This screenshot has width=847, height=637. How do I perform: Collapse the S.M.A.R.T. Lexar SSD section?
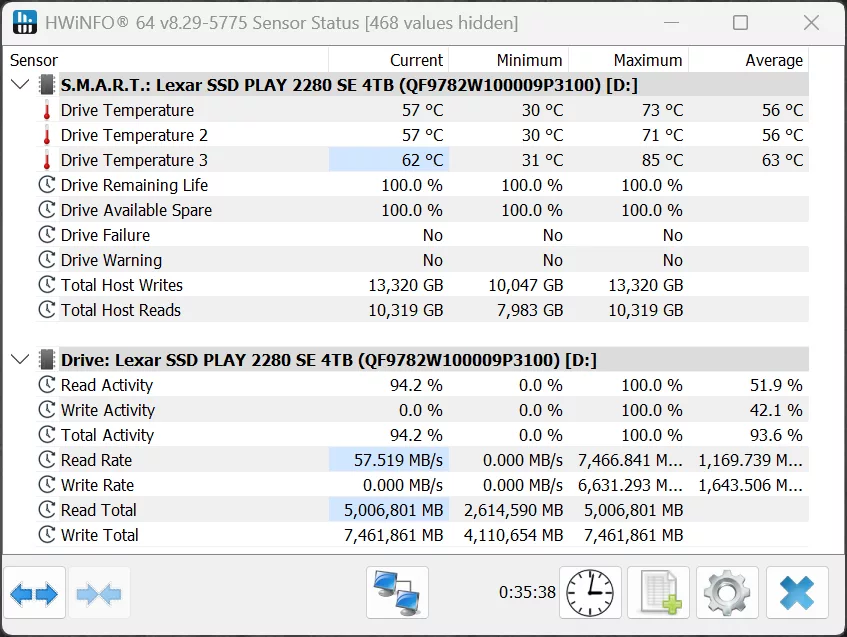click(x=20, y=84)
